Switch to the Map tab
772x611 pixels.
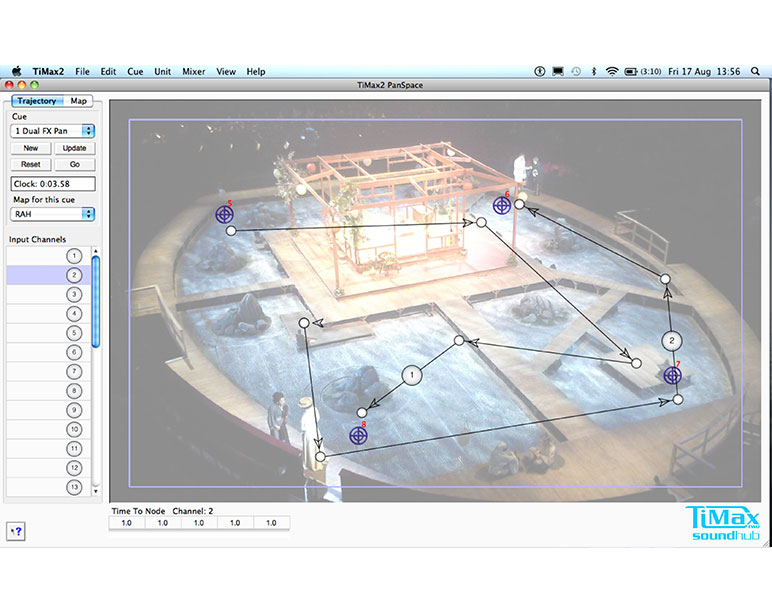78,101
